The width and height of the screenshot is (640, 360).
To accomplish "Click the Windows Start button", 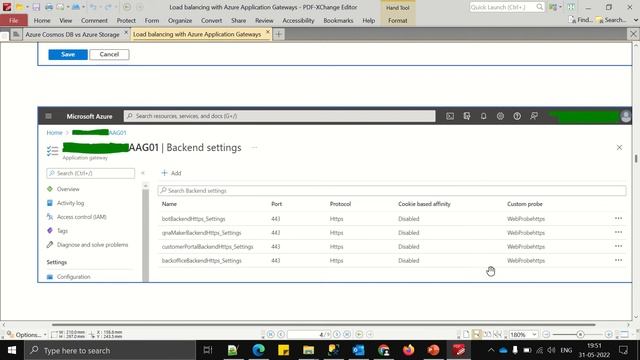I will click(12, 350).
